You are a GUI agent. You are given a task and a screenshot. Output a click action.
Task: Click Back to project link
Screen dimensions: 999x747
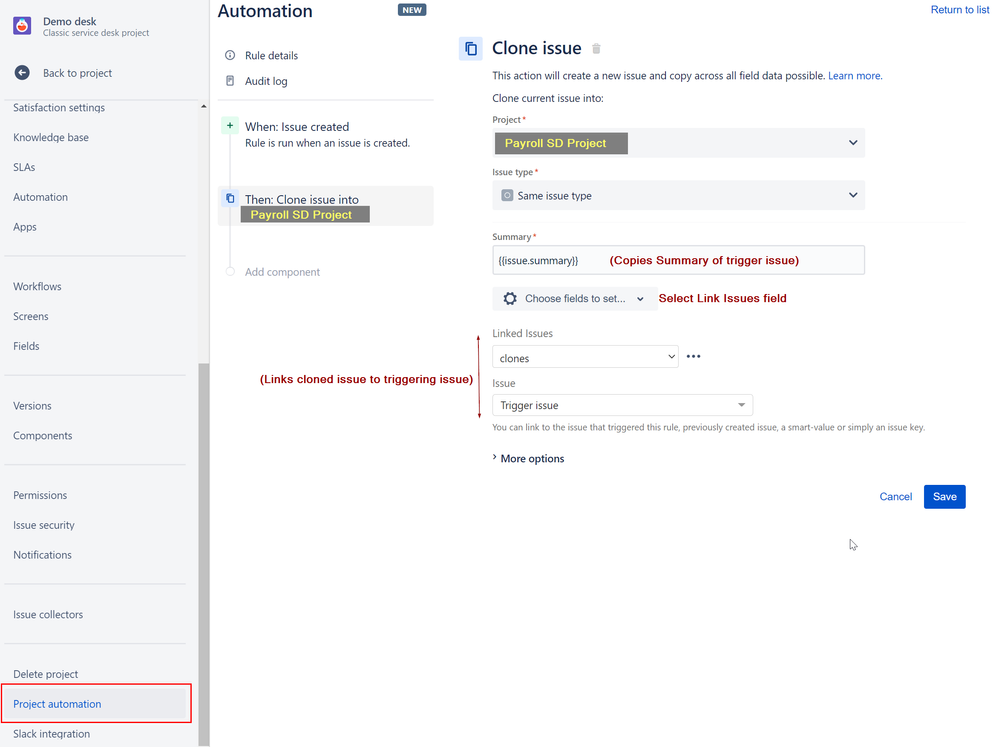pyautogui.click(x=77, y=73)
